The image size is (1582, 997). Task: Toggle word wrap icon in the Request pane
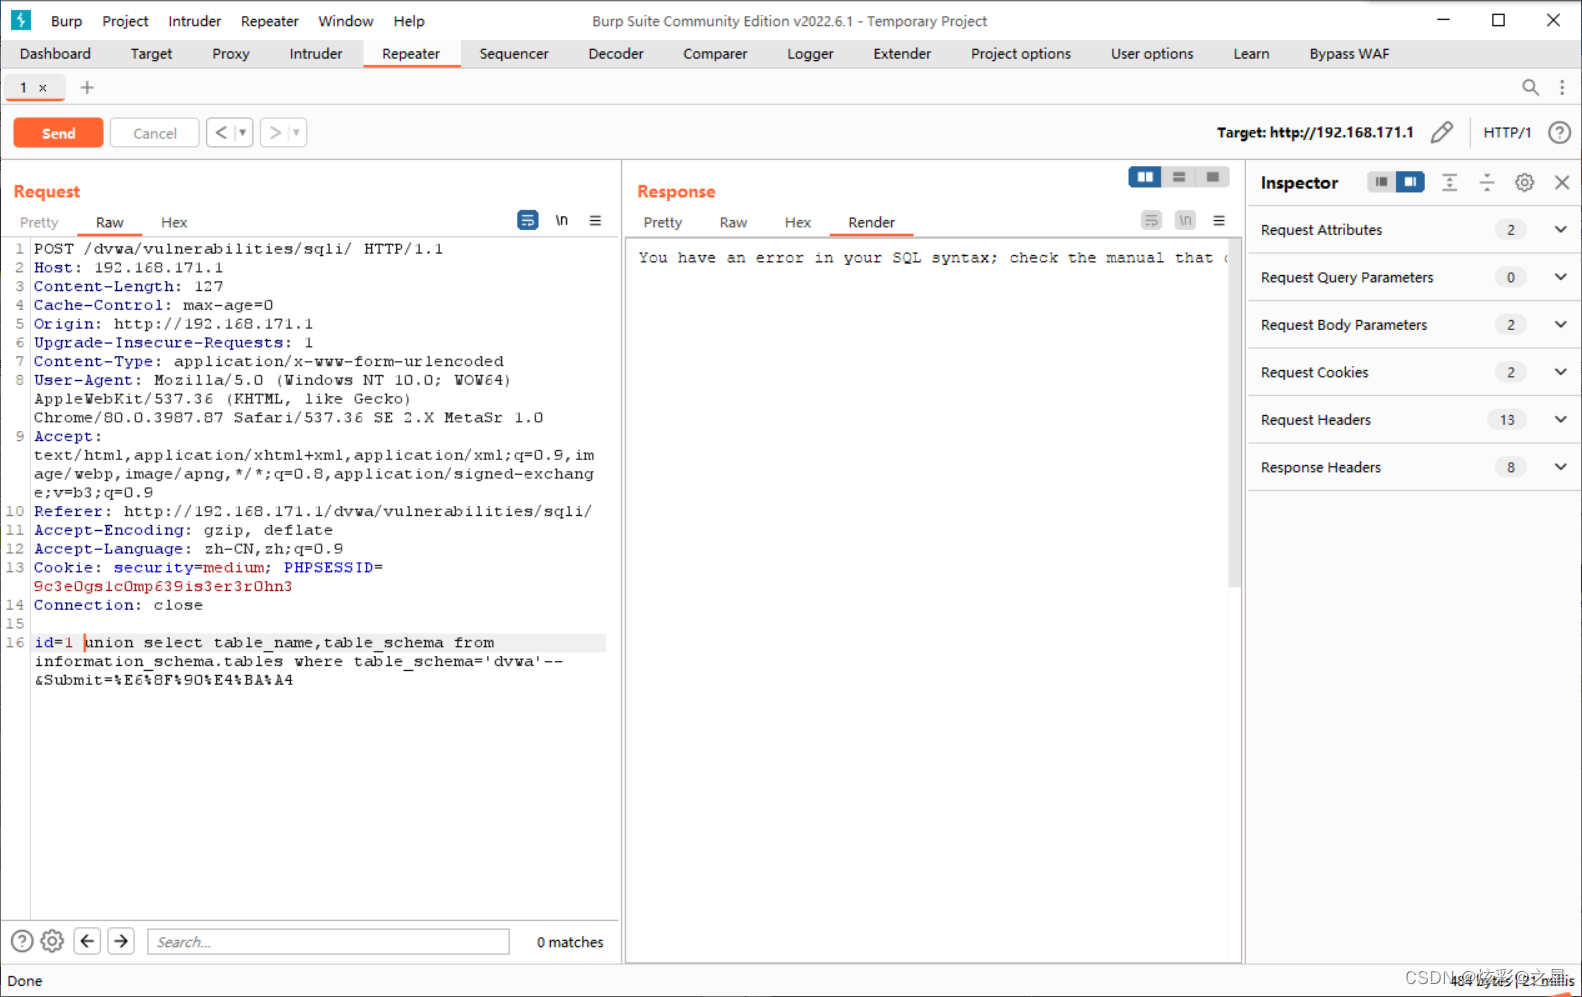pyautogui.click(x=528, y=220)
